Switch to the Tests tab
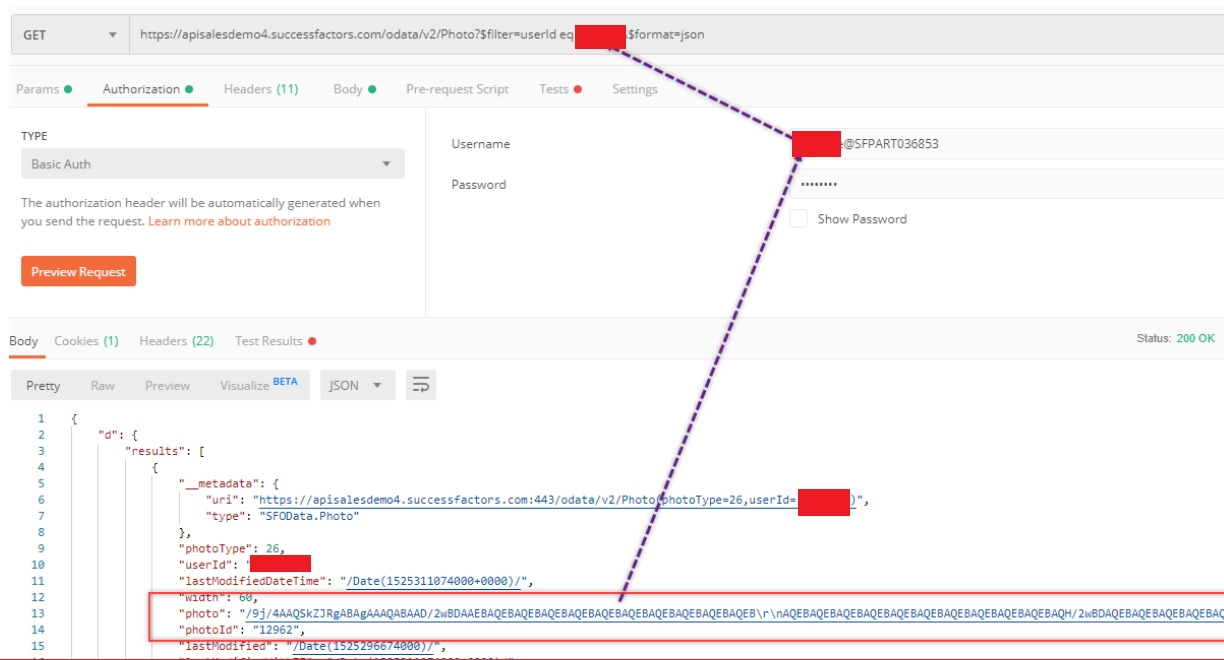Viewport: 1224px width, 660px height. pos(560,89)
